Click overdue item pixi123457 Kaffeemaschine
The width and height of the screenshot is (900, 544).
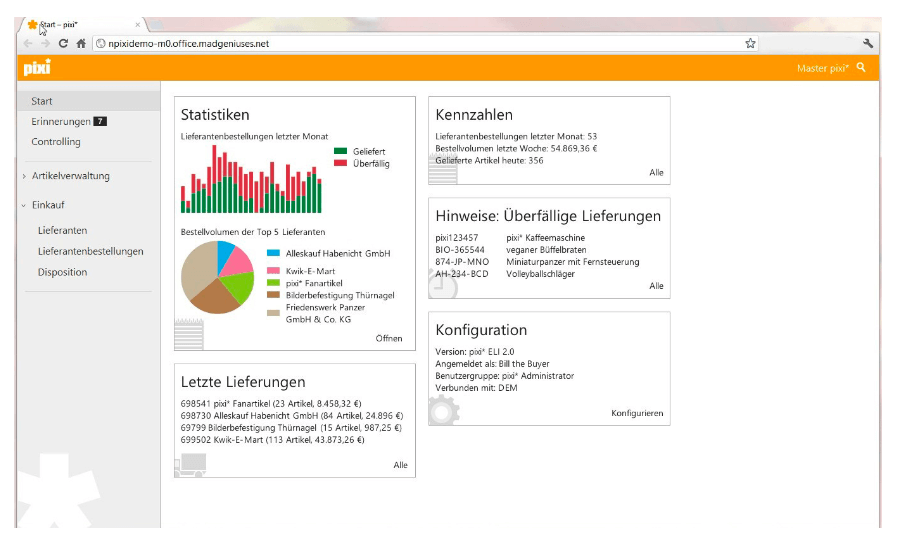510,238
